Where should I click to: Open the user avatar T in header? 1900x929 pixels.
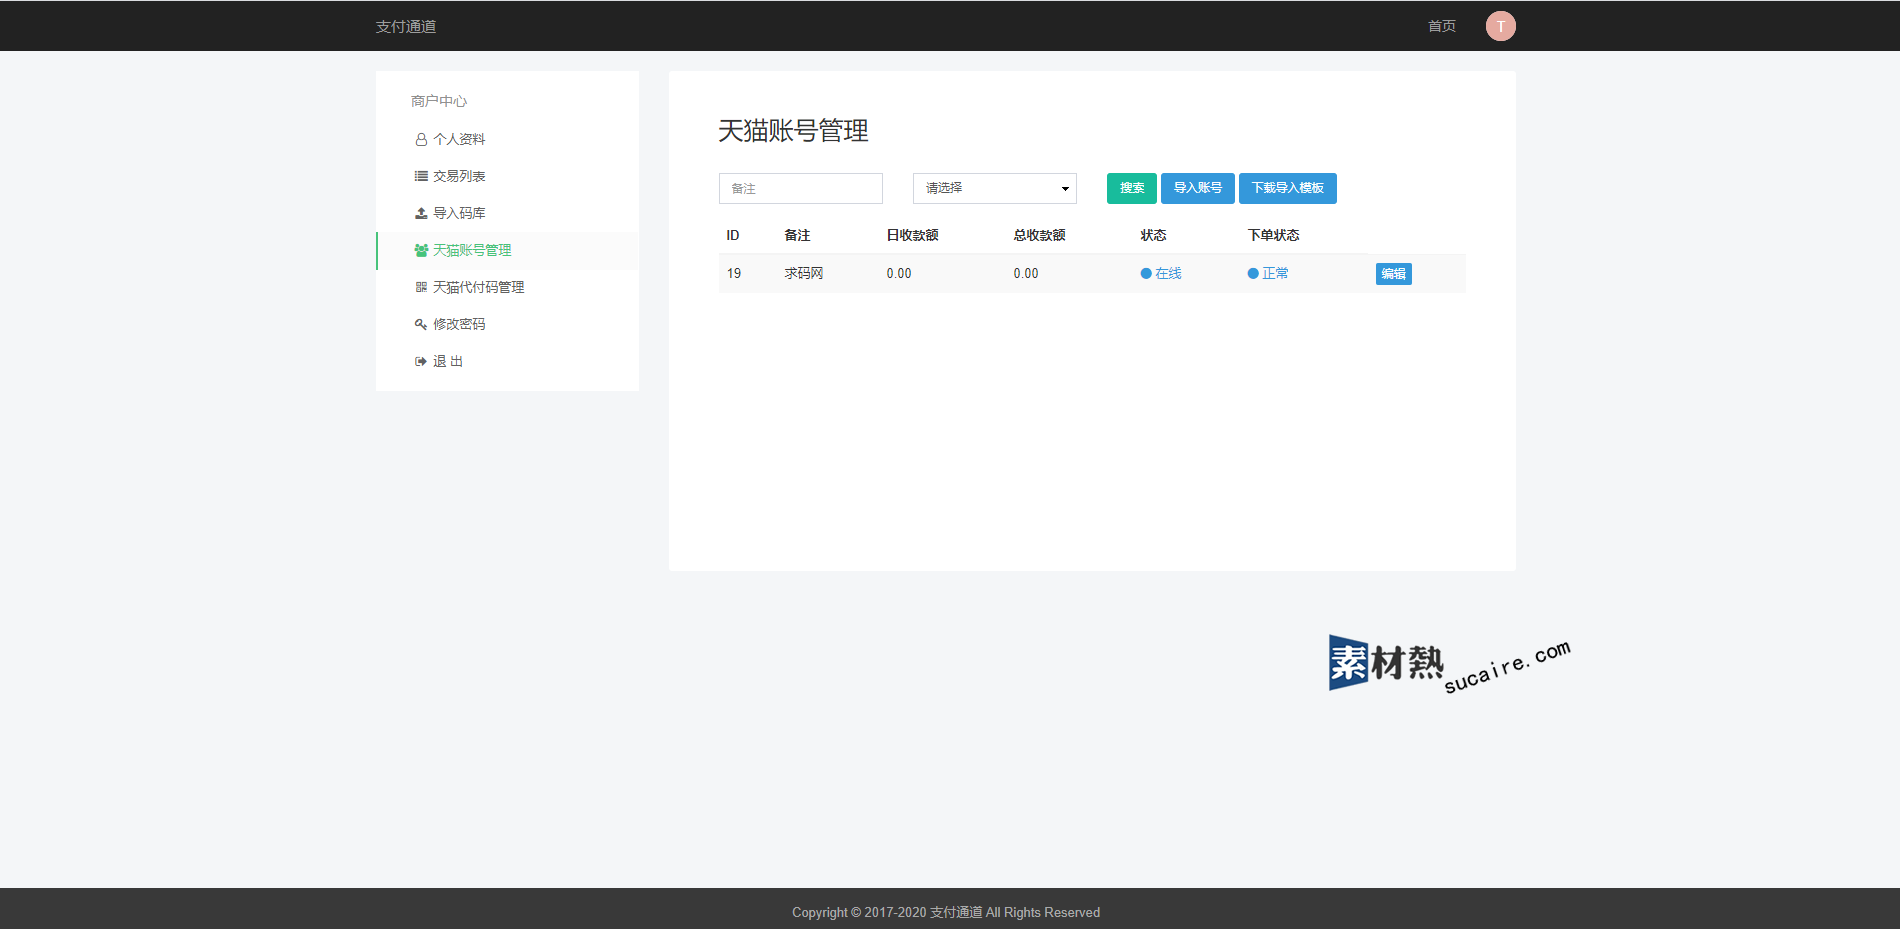[1500, 26]
